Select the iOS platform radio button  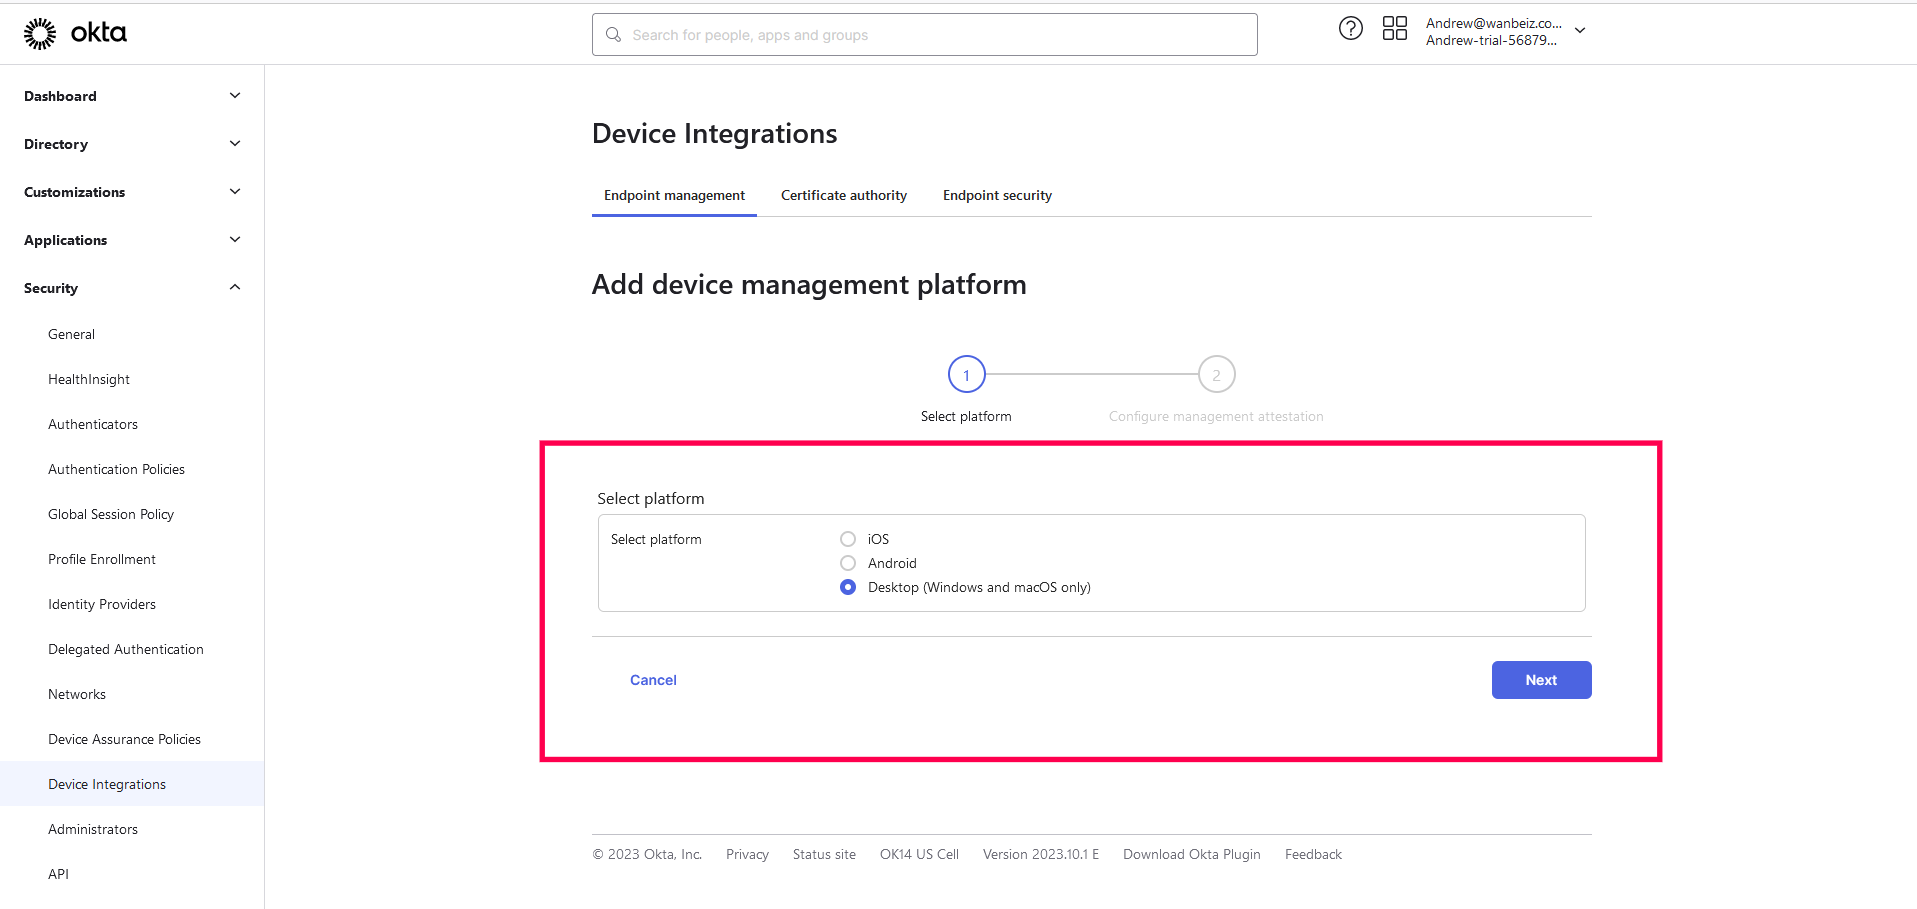pyautogui.click(x=847, y=538)
